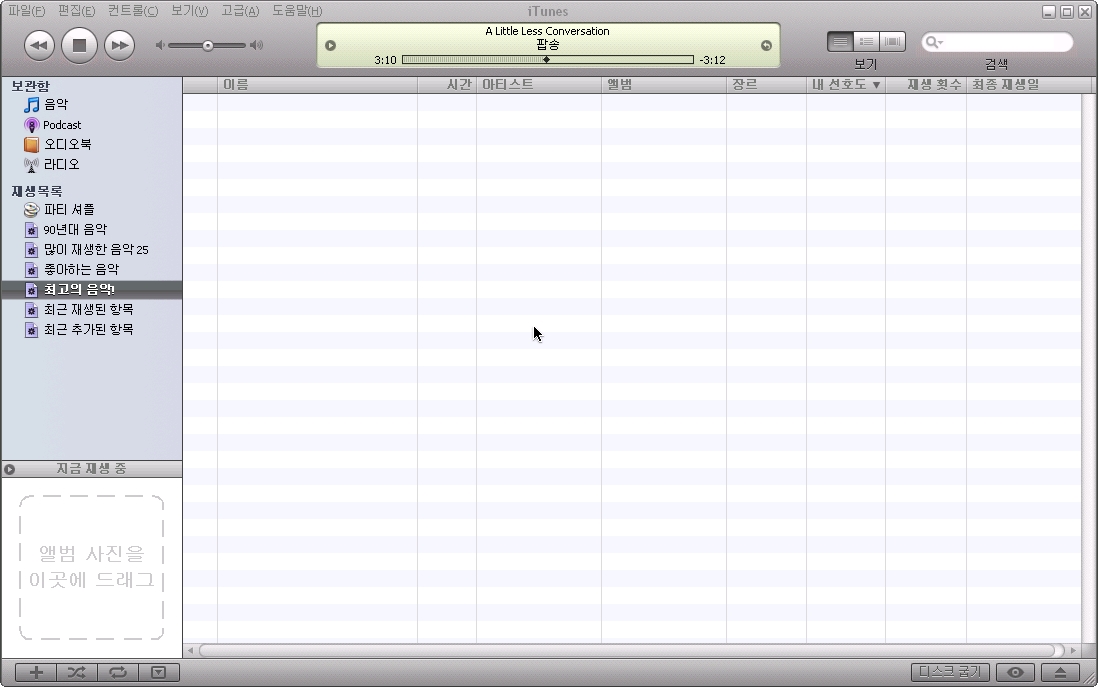Maximize the iTunes window
The height and width of the screenshot is (687, 1098).
click(1066, 12)
